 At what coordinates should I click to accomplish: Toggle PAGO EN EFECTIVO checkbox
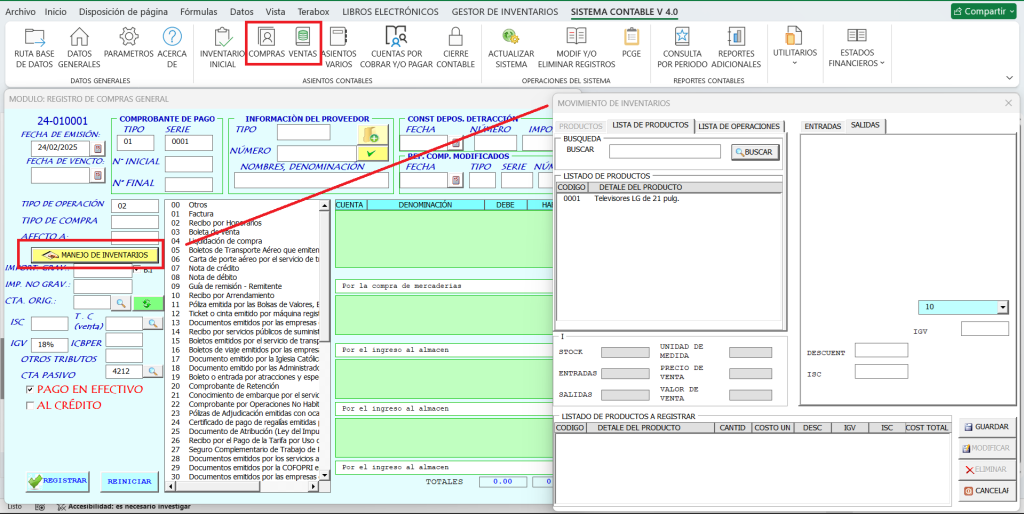(30, 389)
